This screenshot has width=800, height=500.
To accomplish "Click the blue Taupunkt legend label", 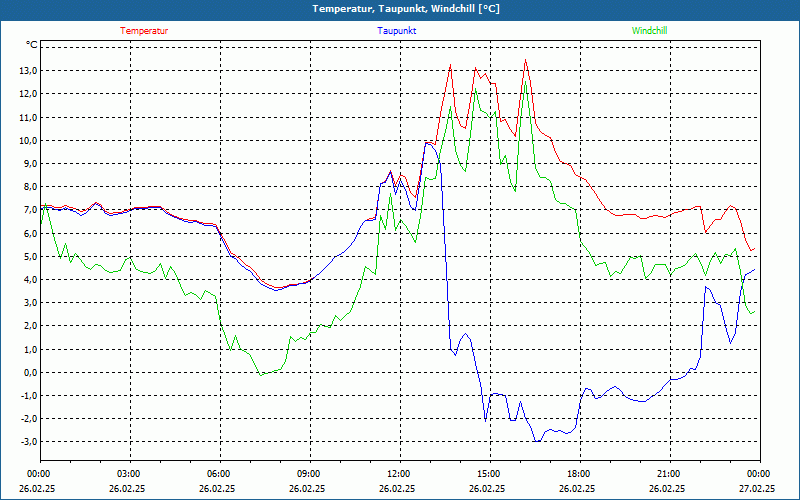I will point(396,31).
